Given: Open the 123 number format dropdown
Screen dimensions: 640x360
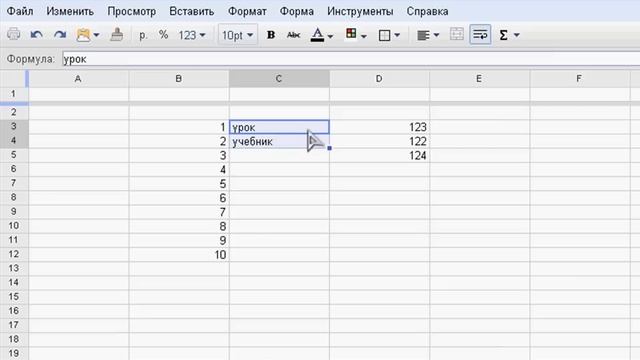Looking at the screenshot, I should pos(191,36).
